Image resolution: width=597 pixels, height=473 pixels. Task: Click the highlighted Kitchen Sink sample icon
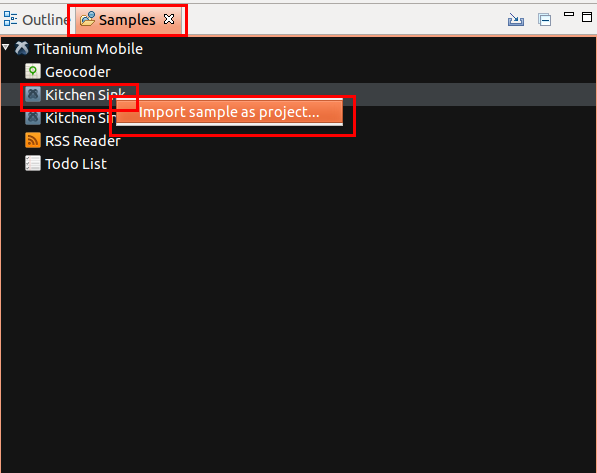33,94
